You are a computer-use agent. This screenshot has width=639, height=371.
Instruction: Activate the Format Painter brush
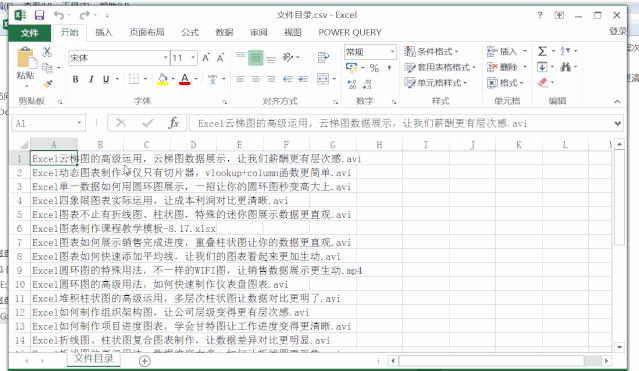[48, 84]
